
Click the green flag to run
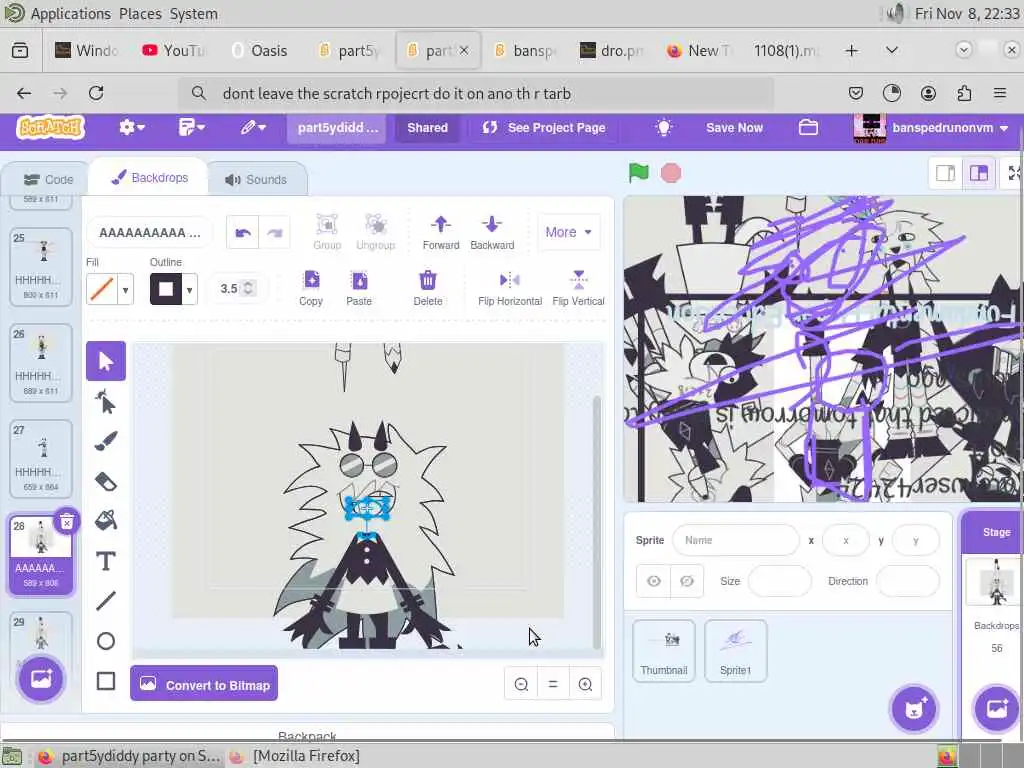point(639,173)
